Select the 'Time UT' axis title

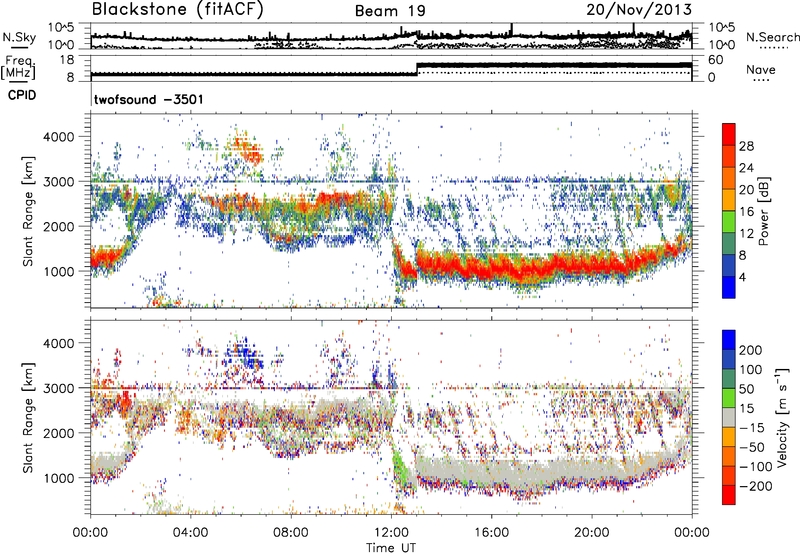point(391,548)
